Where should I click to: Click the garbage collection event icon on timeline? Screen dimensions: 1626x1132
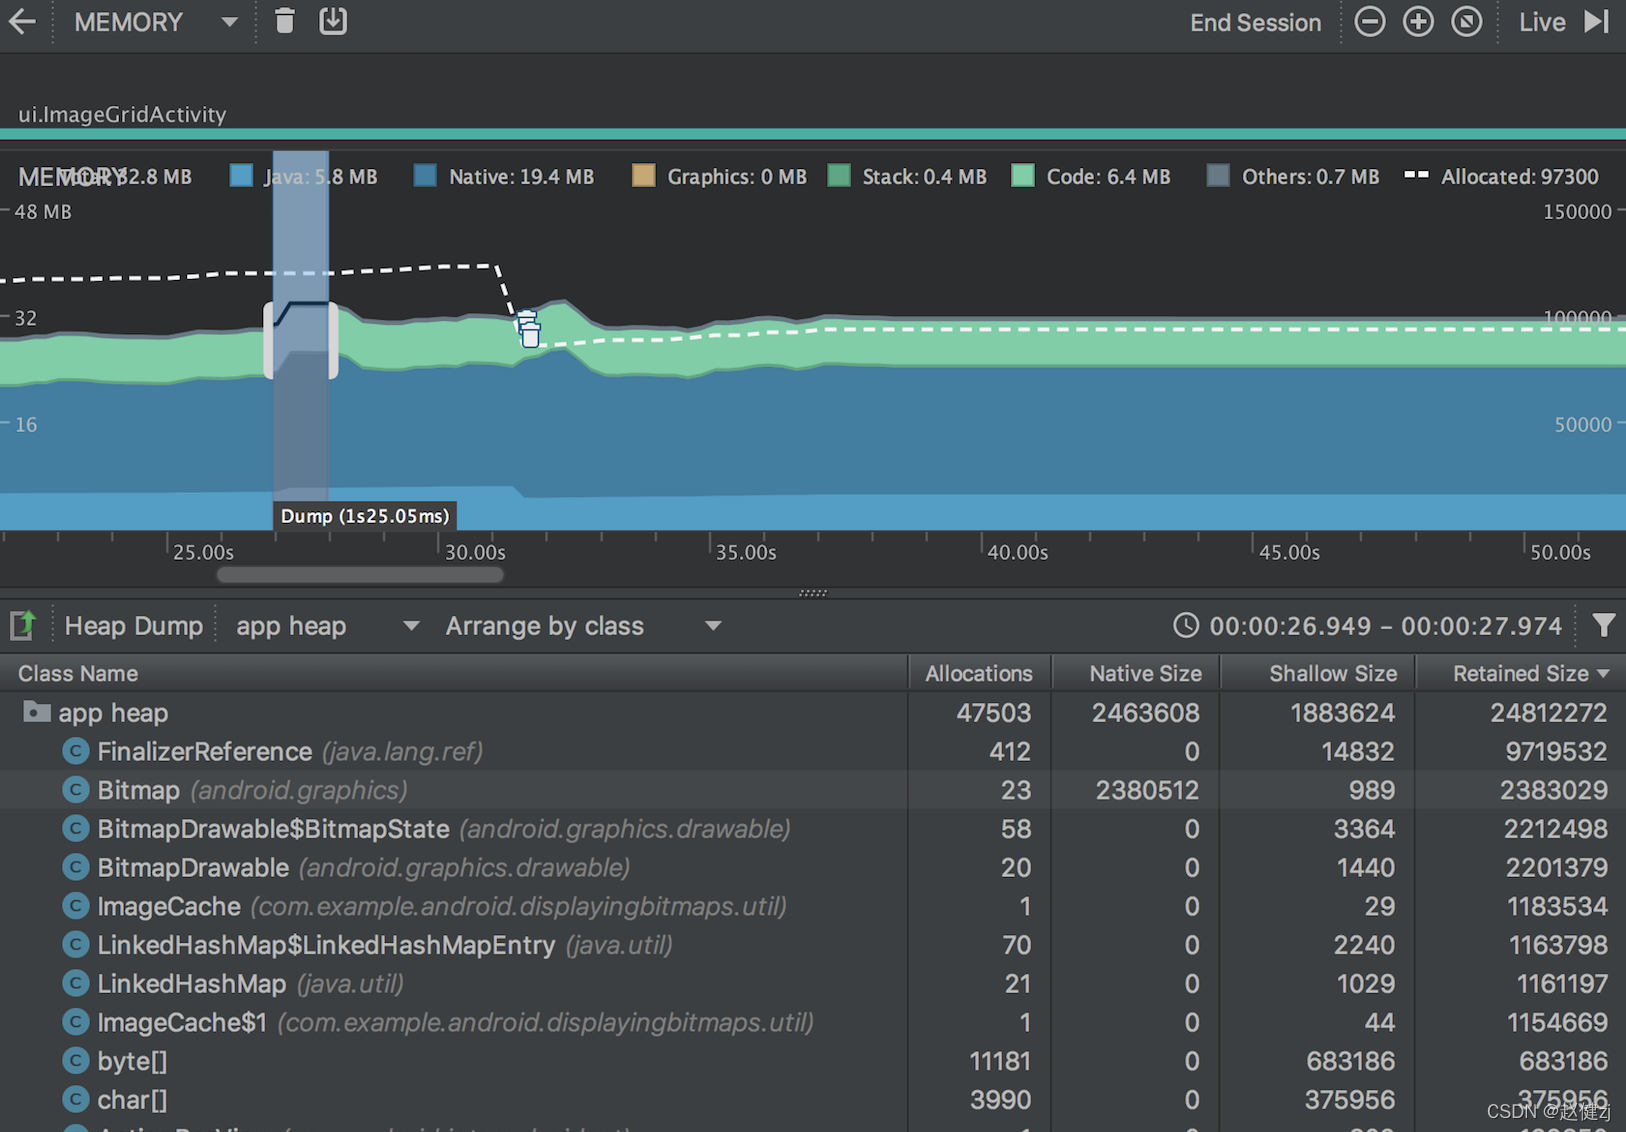point(528,329)
